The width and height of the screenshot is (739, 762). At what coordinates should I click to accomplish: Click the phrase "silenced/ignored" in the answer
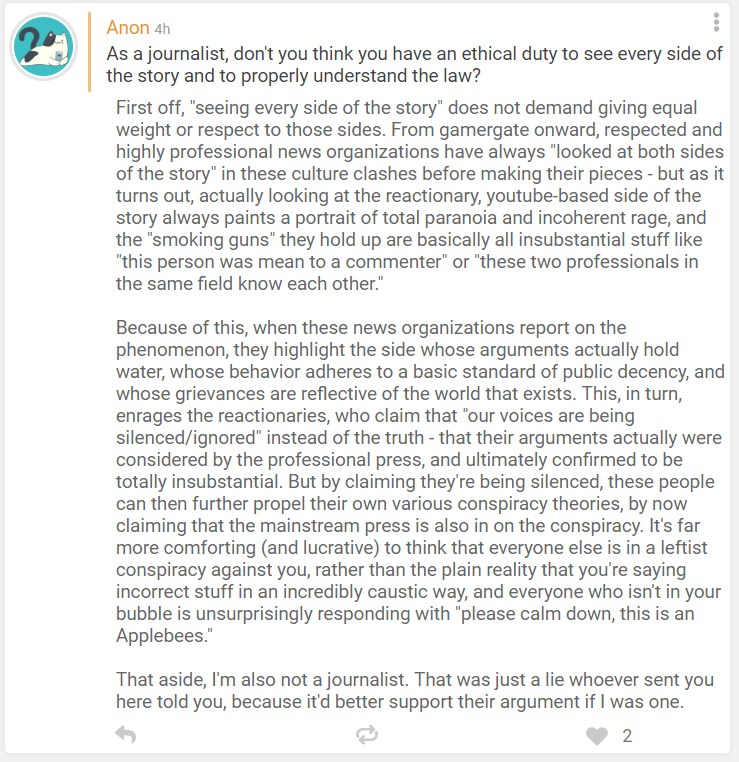tap(186, 438)
